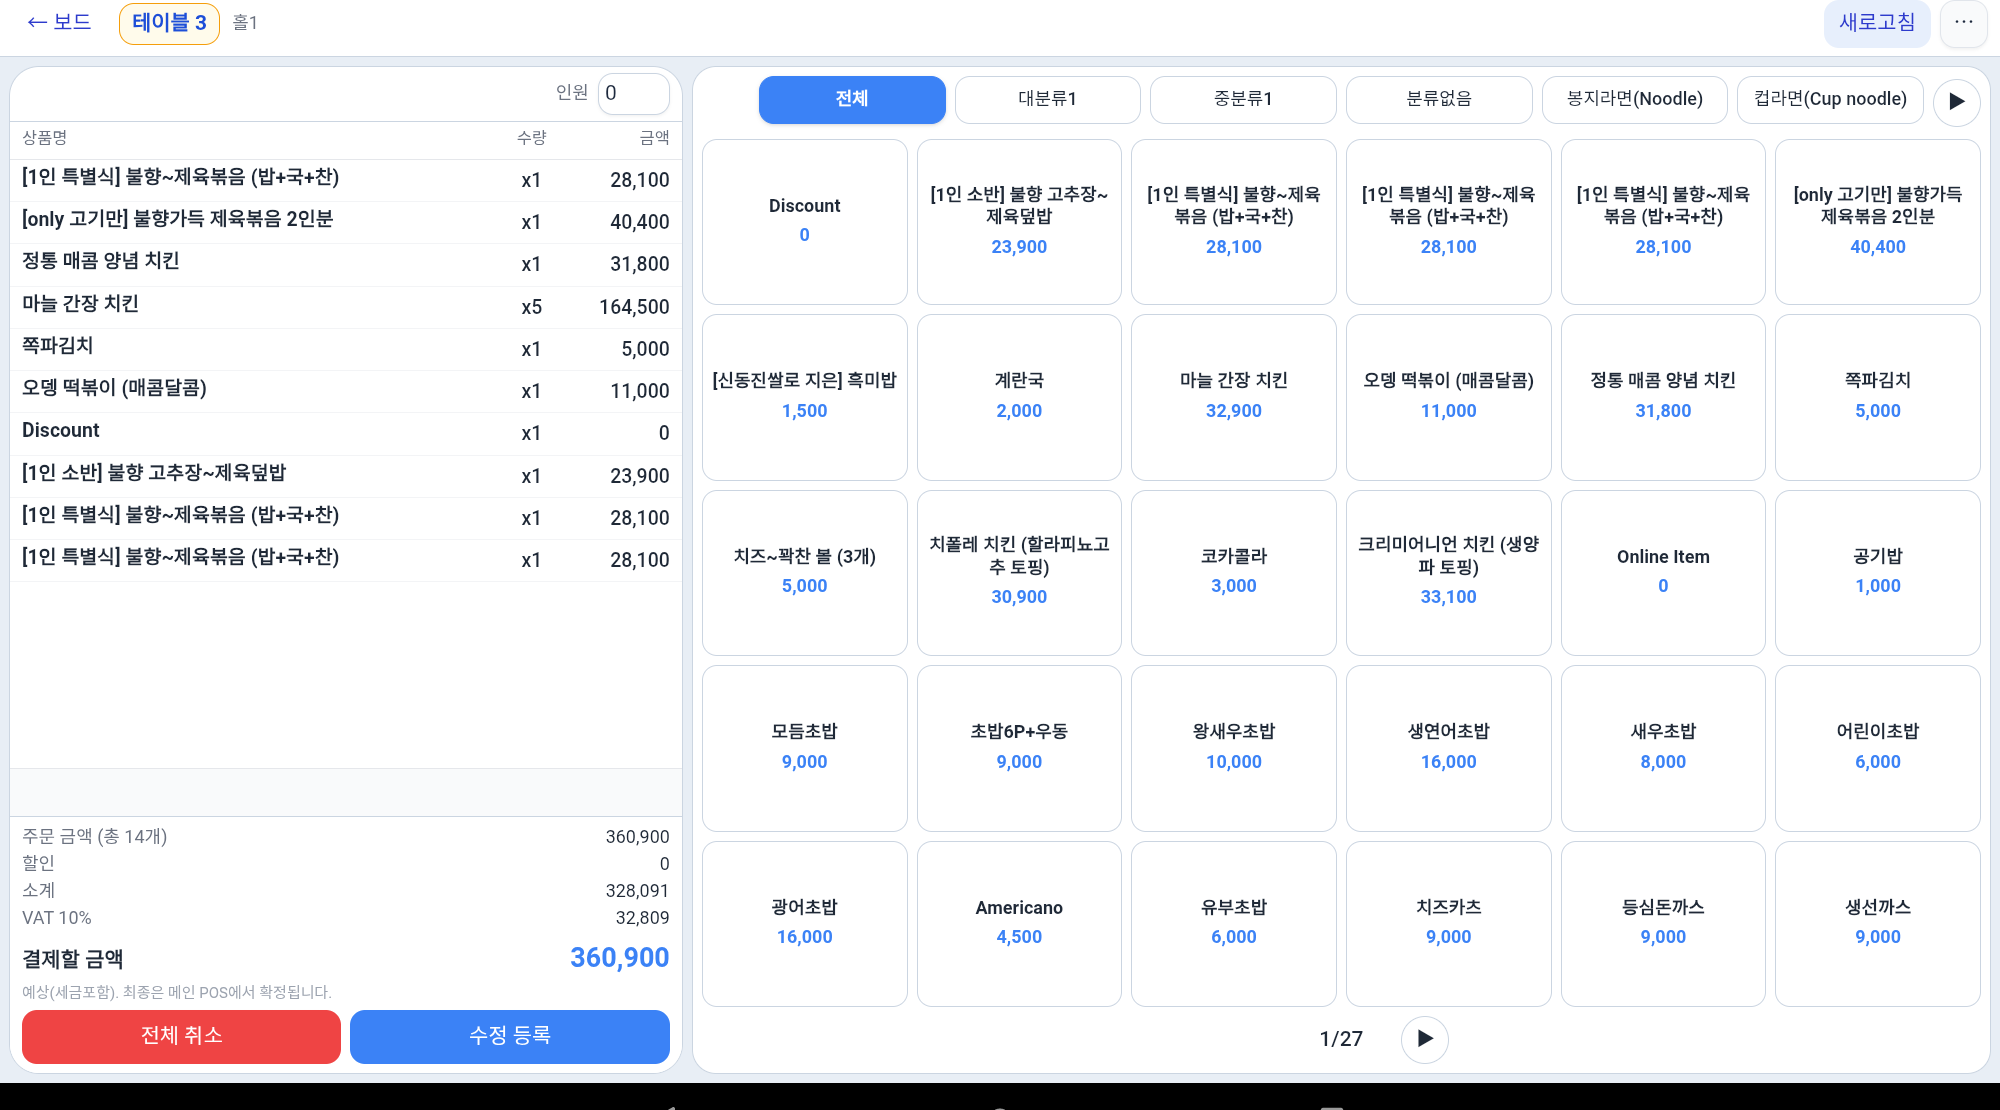2000x1110 pixels.
Task: Click the 수정 등록 button
Action: pyautogui.click(x=509, y=1036)
